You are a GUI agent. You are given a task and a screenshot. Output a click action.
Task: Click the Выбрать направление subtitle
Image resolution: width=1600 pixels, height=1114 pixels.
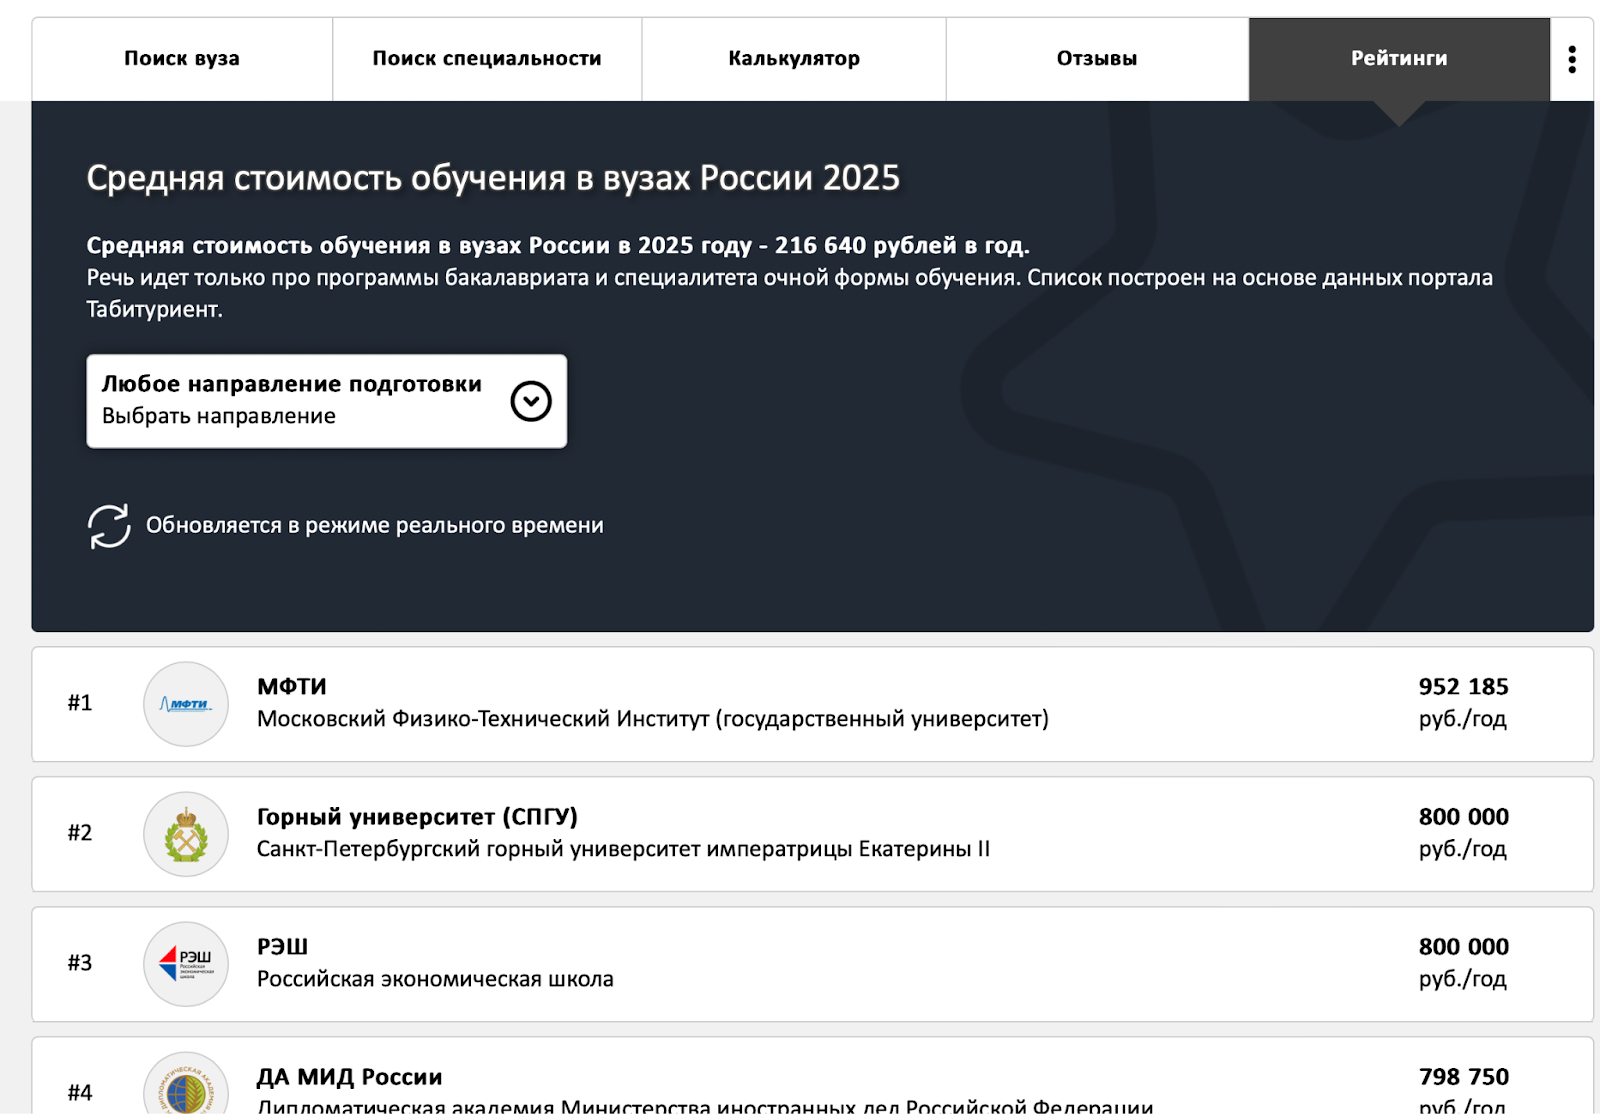[219, 416]
